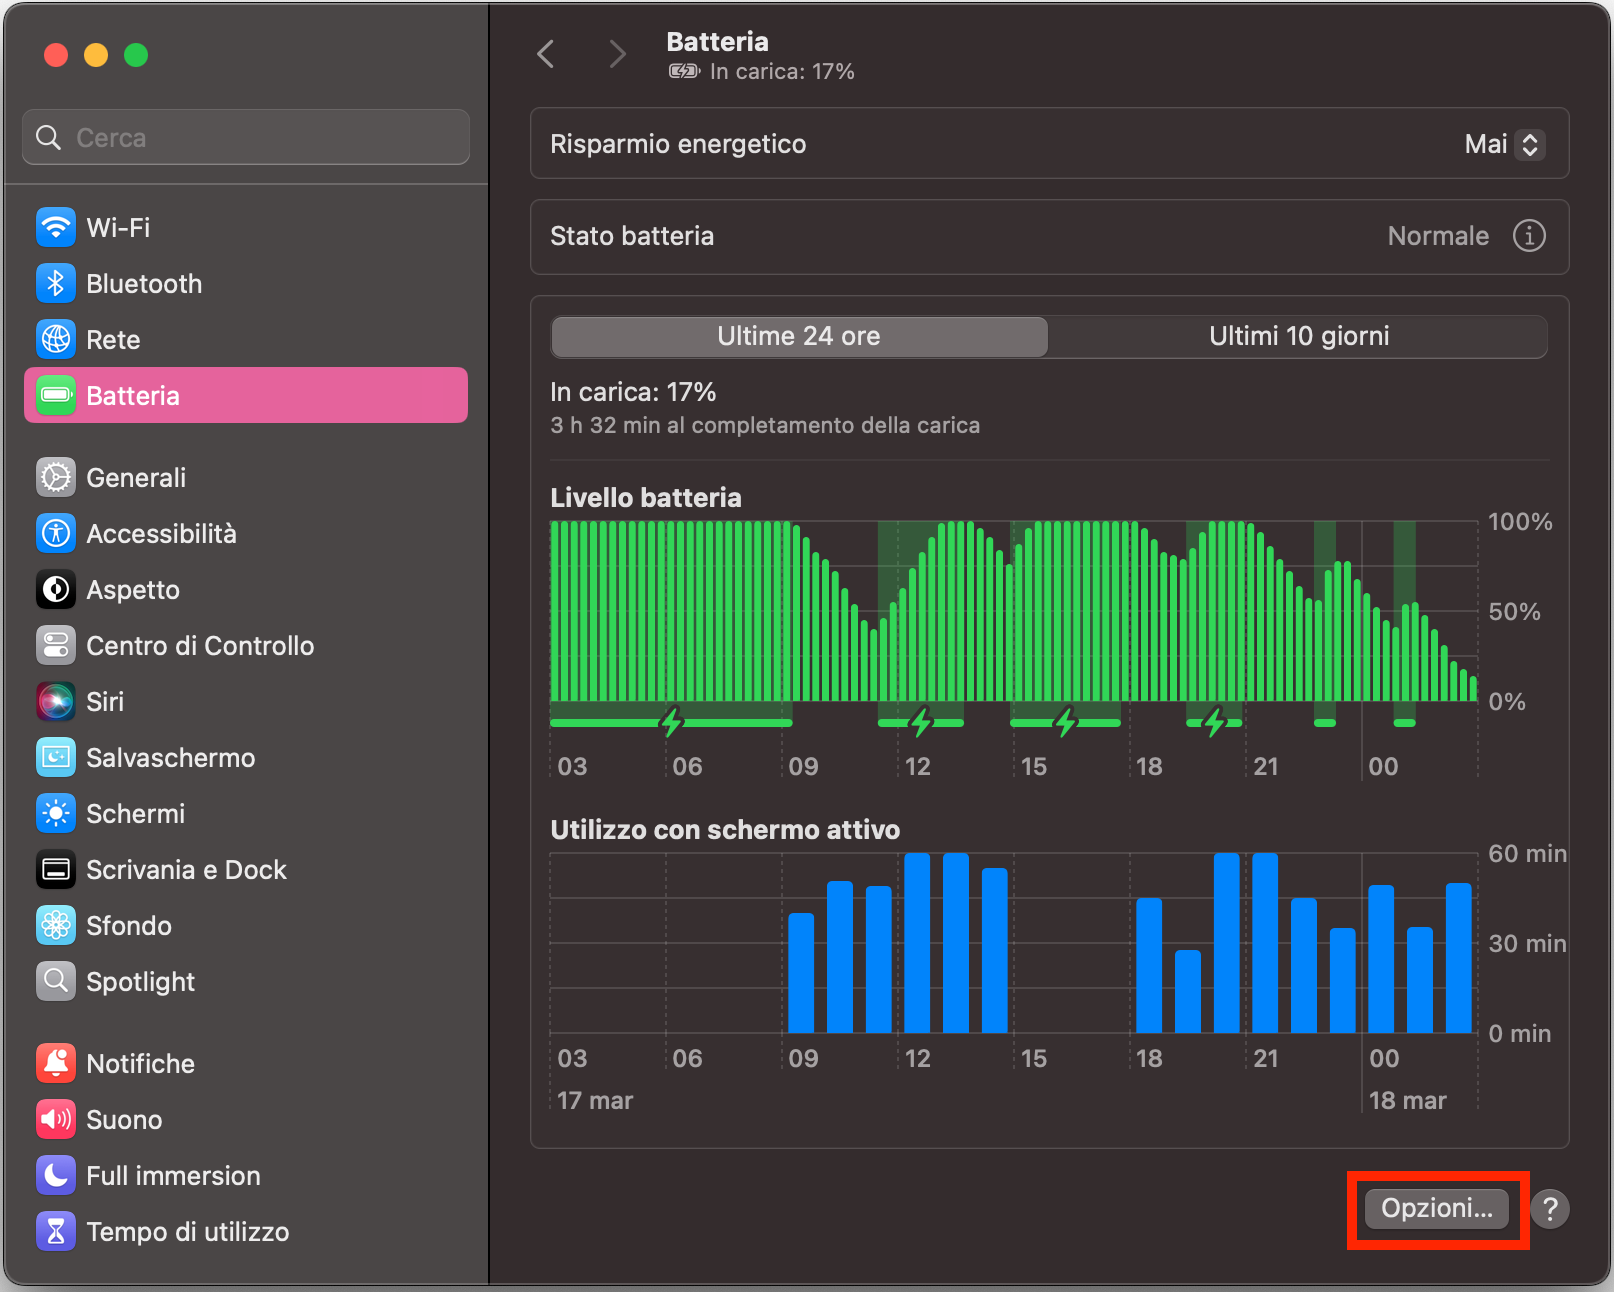Open the help question mark button
The height and width of the screenshot is (1292, 1614).
(x=1550, y=1209)
